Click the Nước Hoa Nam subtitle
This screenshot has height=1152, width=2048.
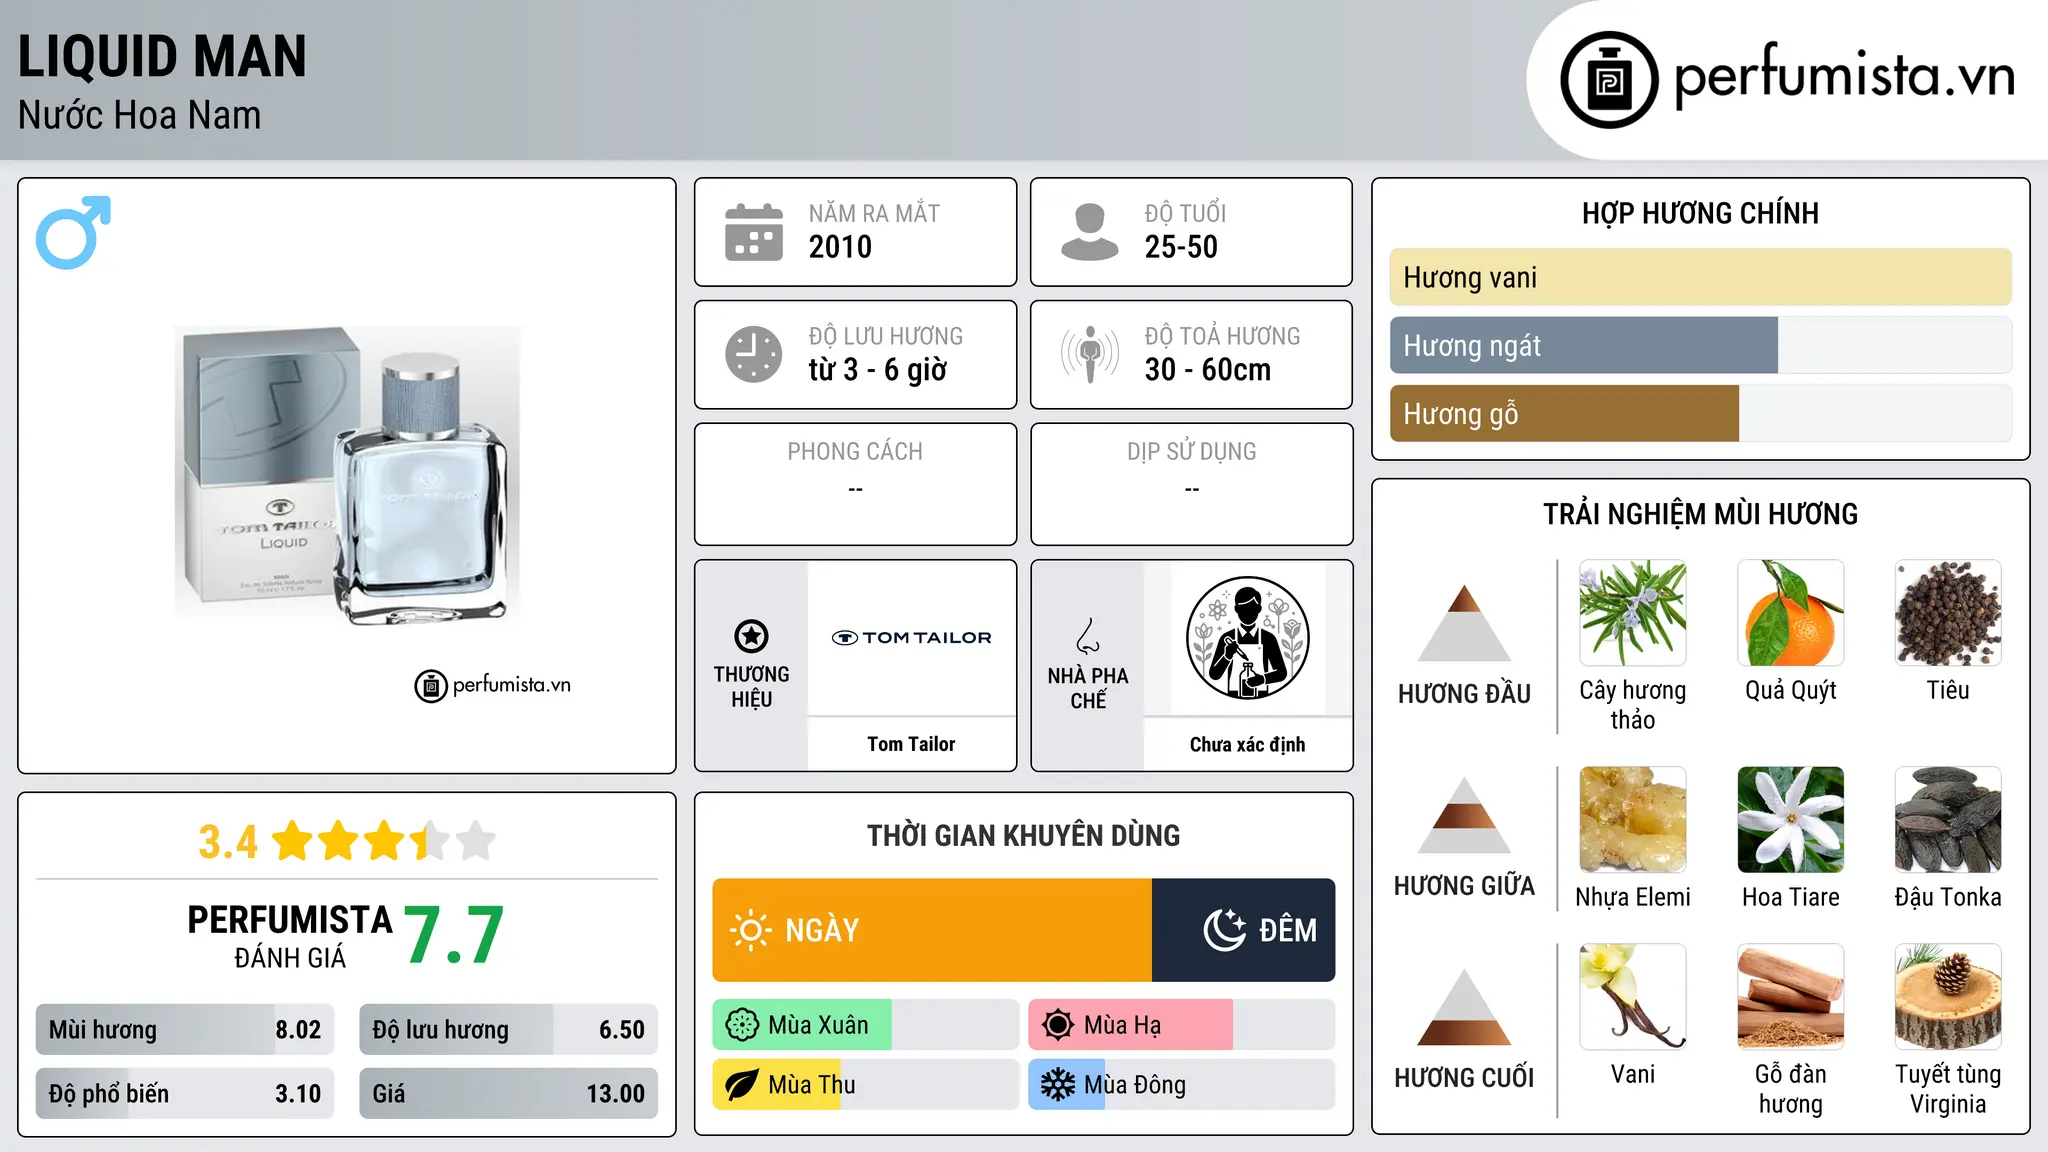[139, 115]
